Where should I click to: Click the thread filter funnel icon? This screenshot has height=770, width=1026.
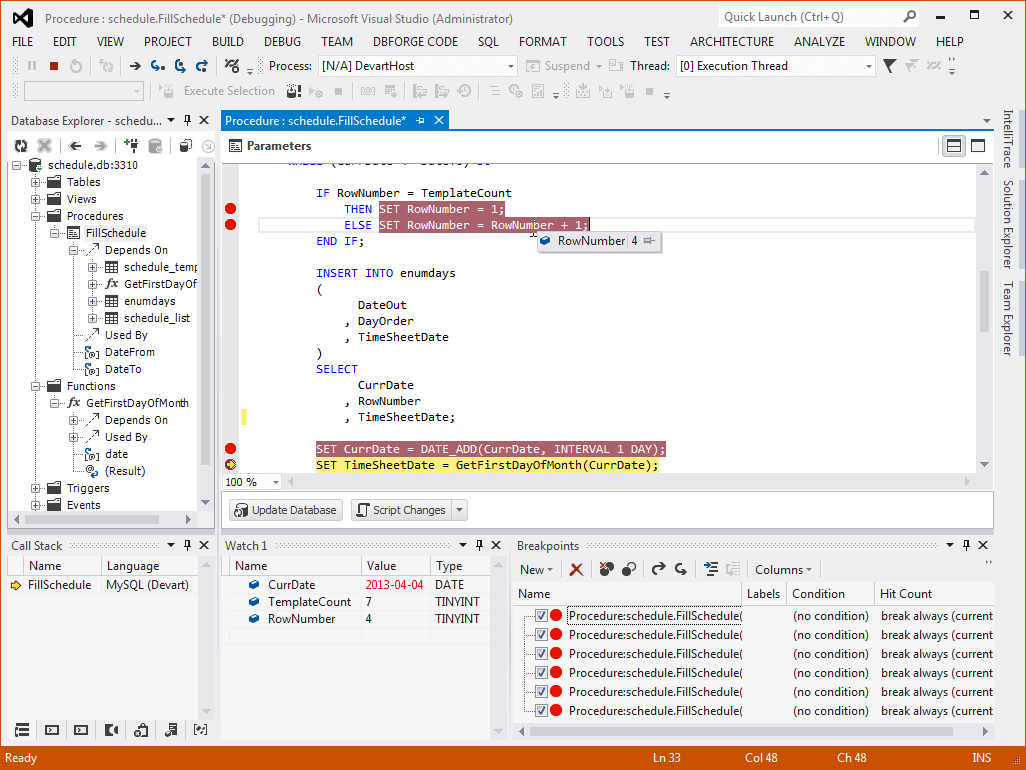click(x=889, y=66)
